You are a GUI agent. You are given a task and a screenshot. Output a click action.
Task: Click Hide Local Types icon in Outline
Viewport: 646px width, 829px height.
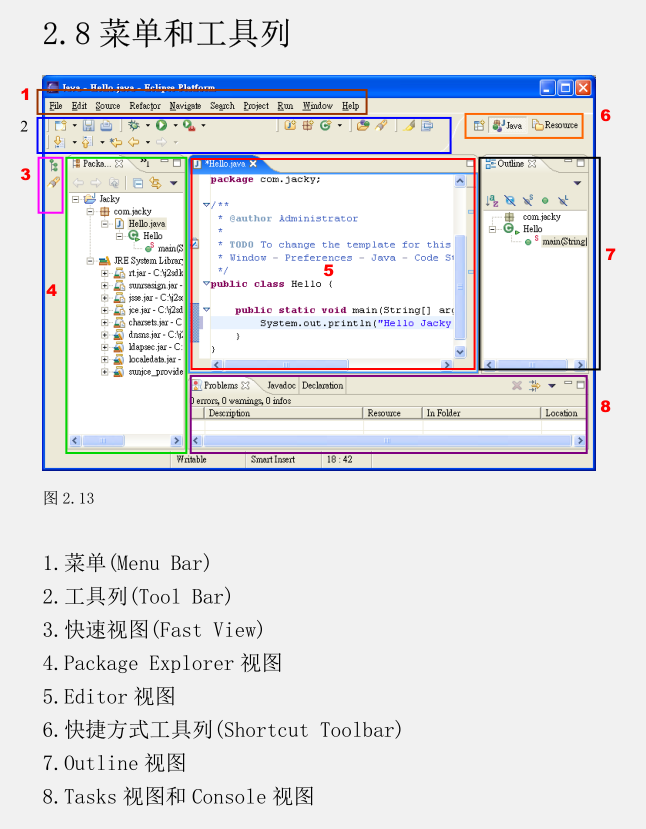click(x=563, y=200)
